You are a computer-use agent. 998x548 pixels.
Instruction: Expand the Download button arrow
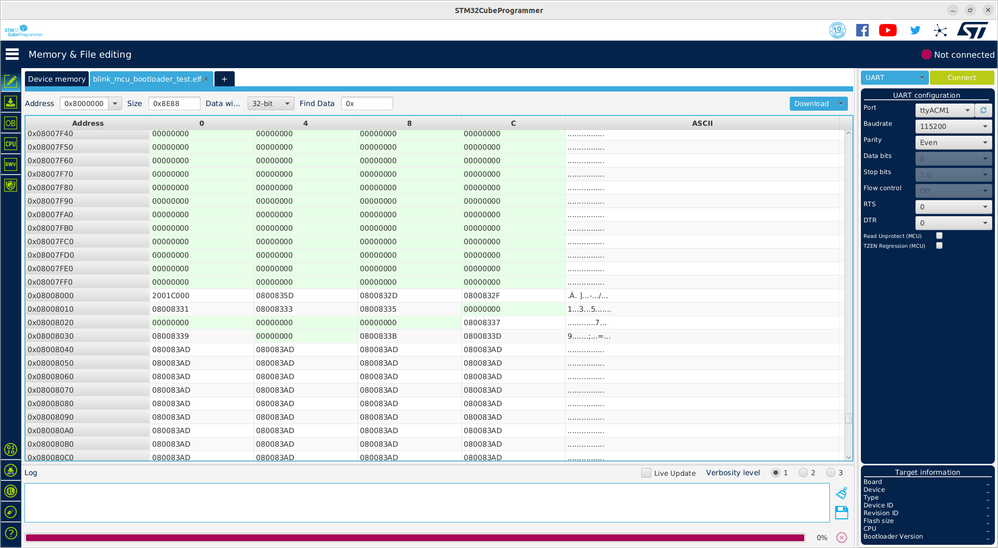pyautogui.click(x=841, y=103)
